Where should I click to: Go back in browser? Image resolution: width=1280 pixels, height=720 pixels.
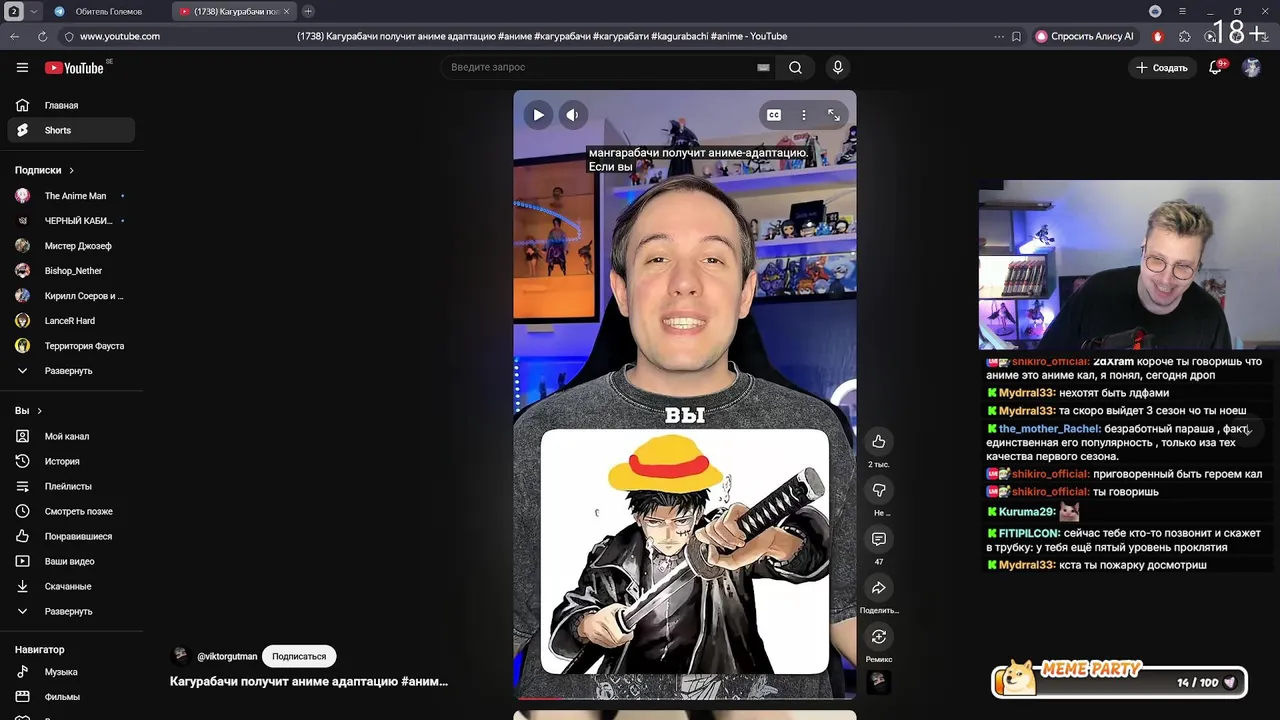[15, 36]
